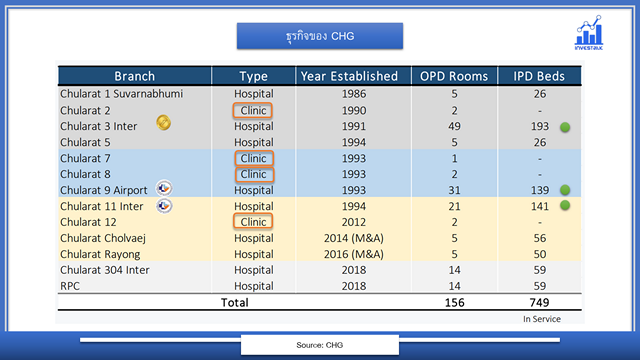Click the Chularat 11 Inter branch name
This screenshot has width=640, height=360.
pos(102,206)
